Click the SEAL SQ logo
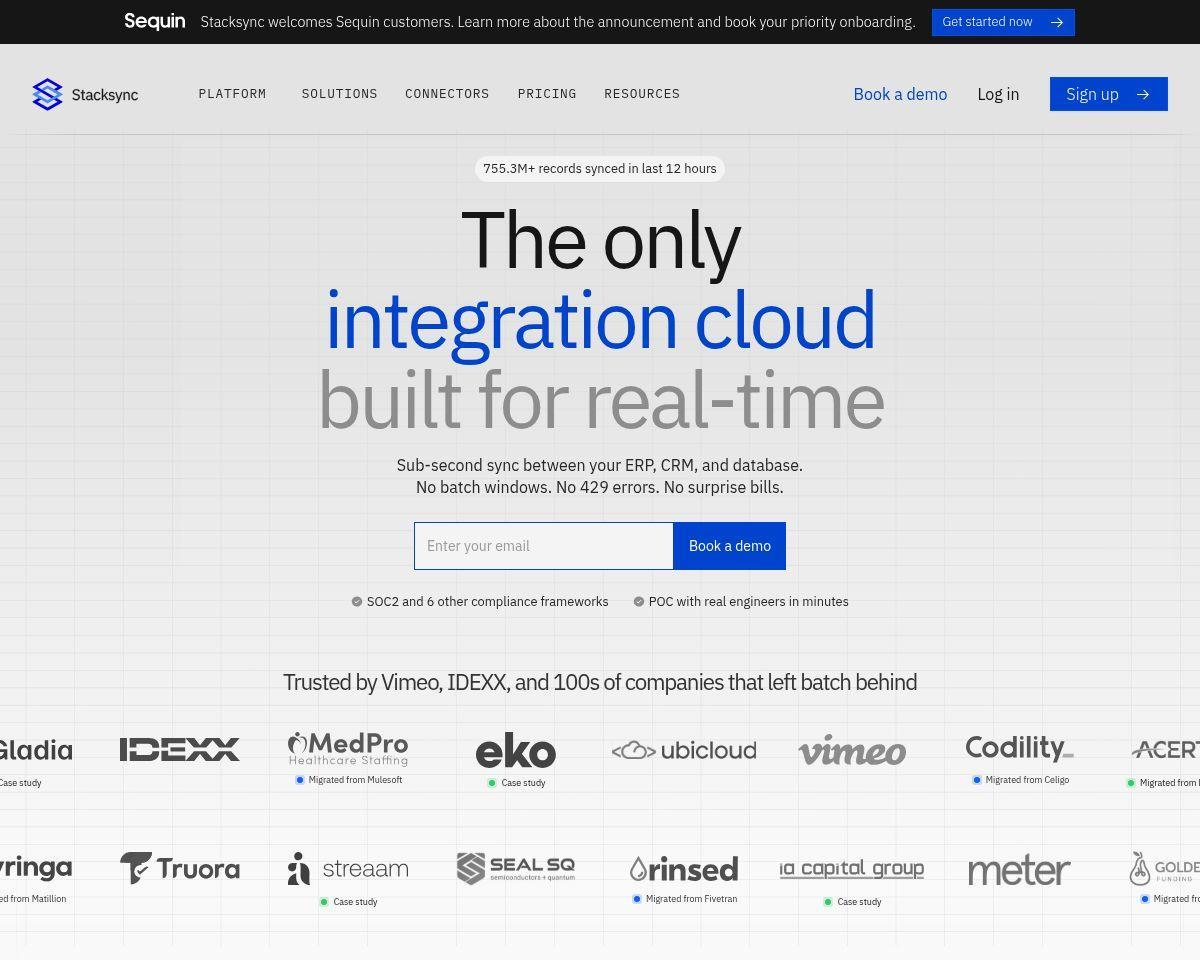 coord(516,868)
